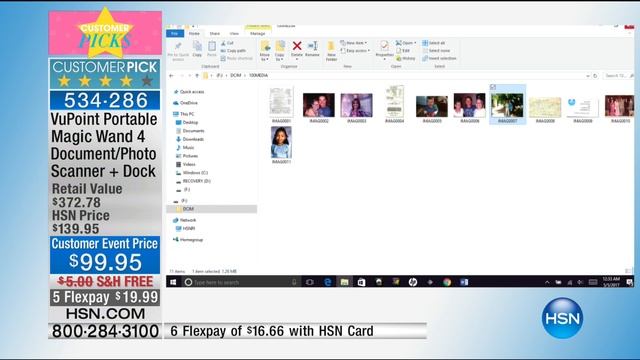The image size is (640, 360).
Task: Click the Properties checkmark icon
Action: (x=384, y=46)
